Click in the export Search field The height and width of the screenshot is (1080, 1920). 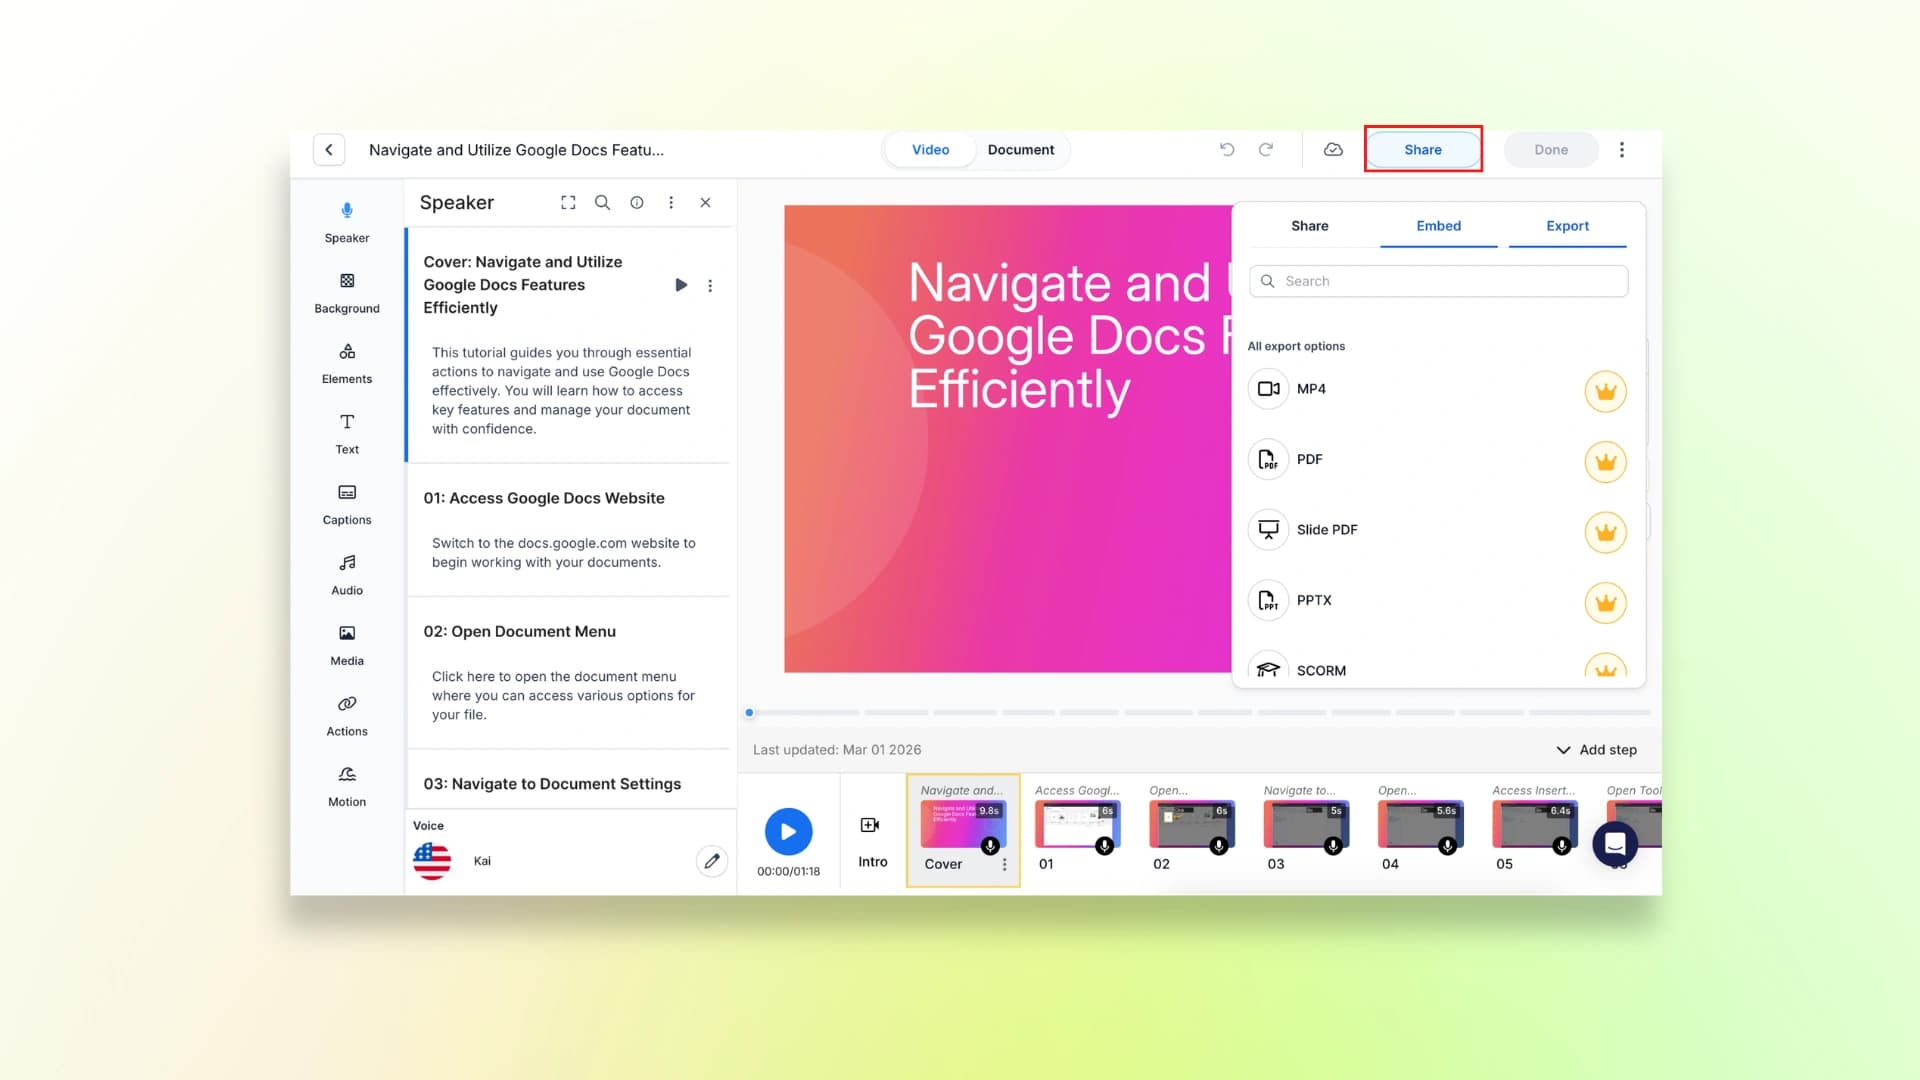point(1440,281)
